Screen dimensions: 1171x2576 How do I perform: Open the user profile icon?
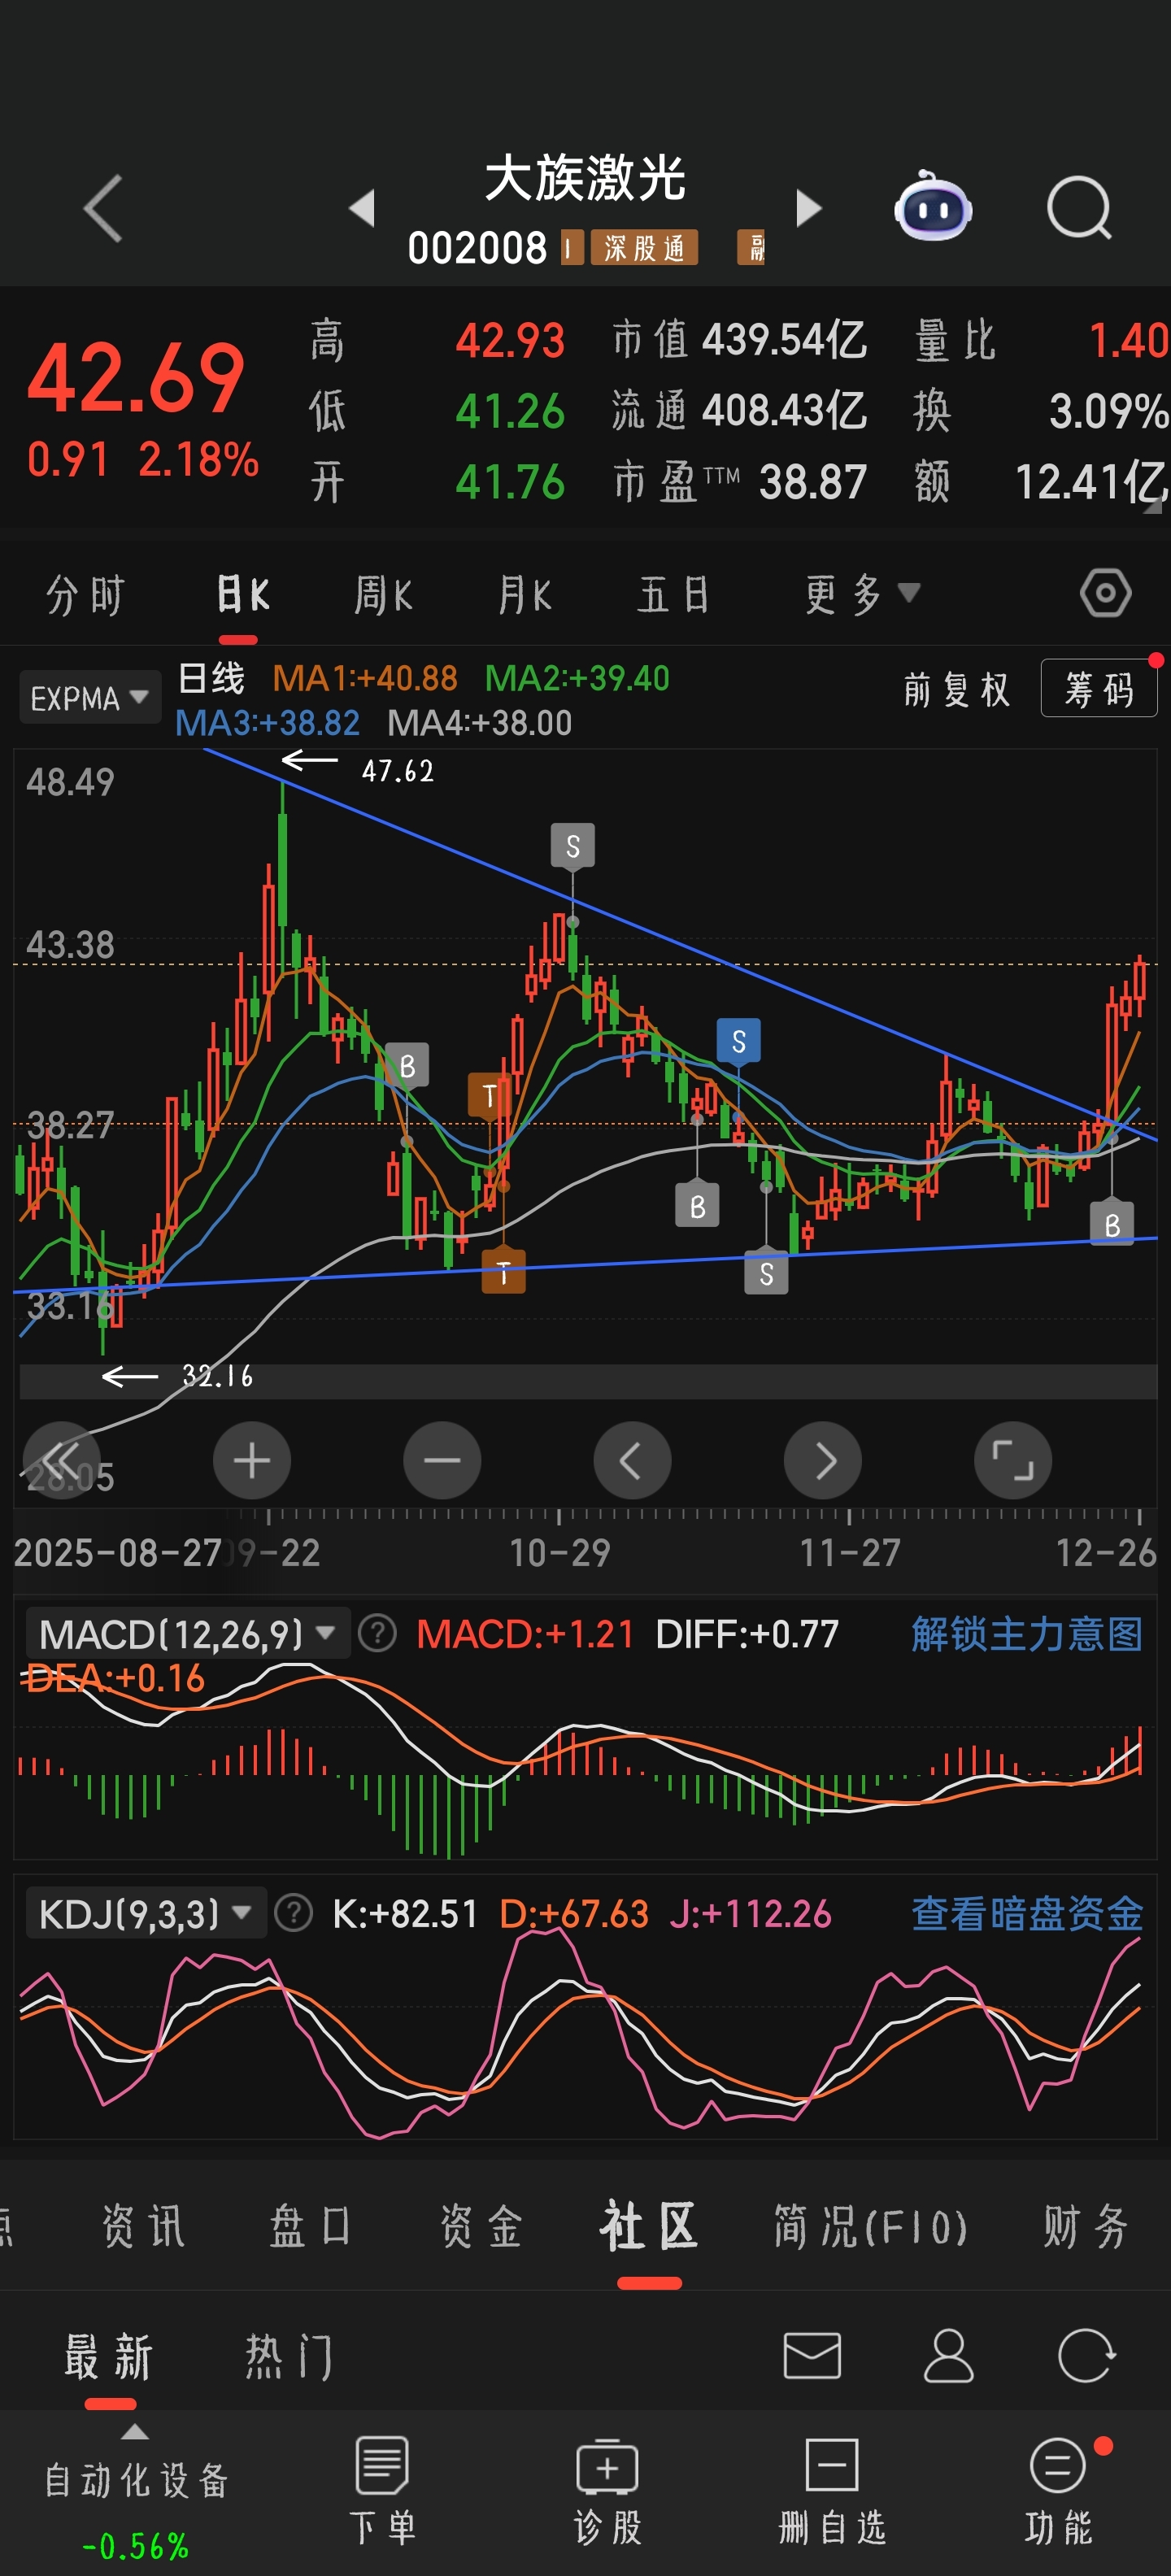pyautogui.click(x=948, y=2355)
